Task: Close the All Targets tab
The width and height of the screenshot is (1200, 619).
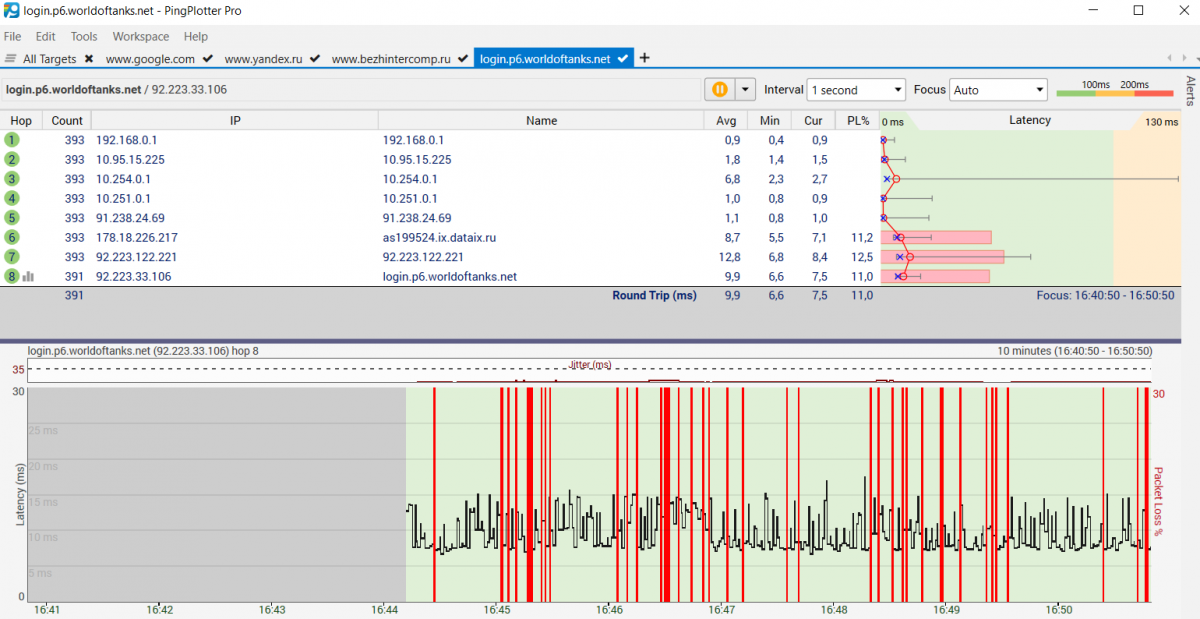Action: point(89,59)
